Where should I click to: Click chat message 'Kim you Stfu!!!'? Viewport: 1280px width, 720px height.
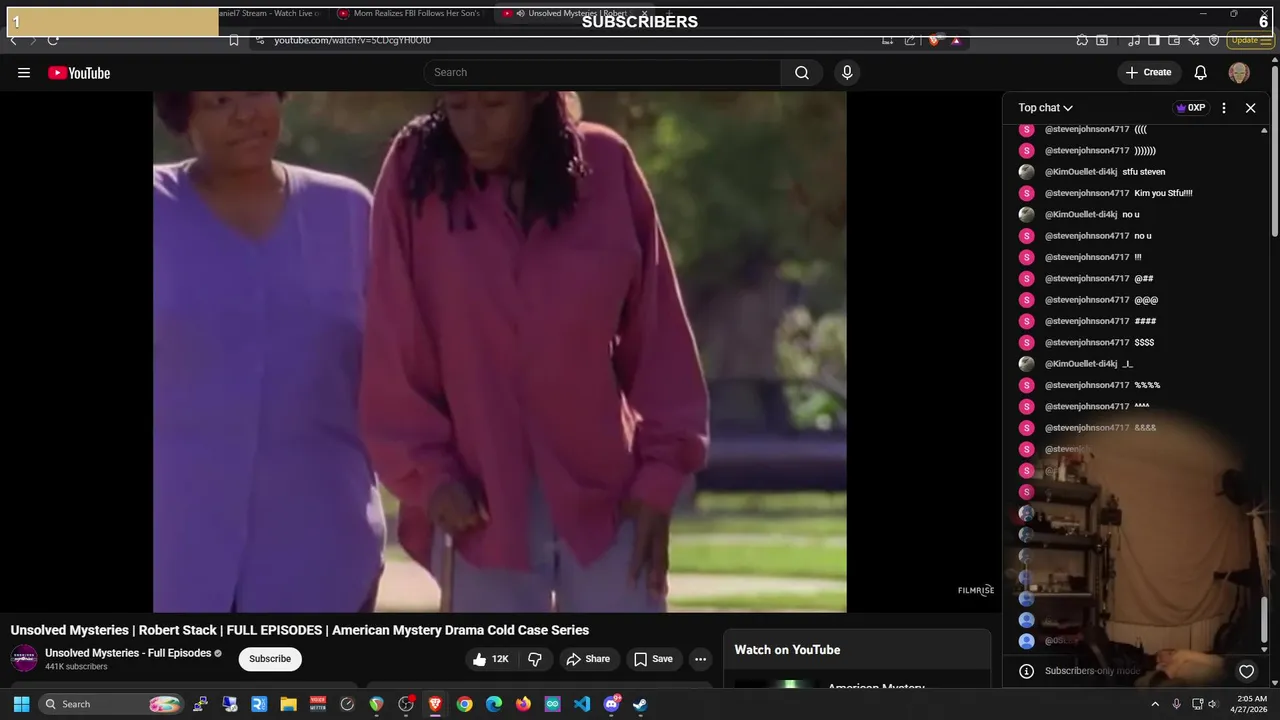1163,193
